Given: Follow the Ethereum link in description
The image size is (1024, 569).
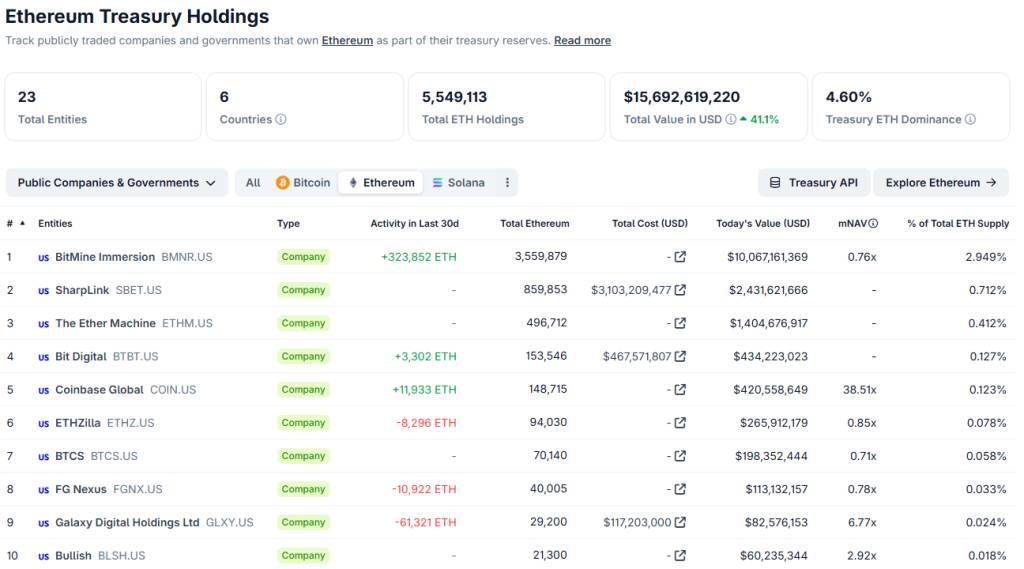Looking at the screenshot, I should [x=347, y=41].
